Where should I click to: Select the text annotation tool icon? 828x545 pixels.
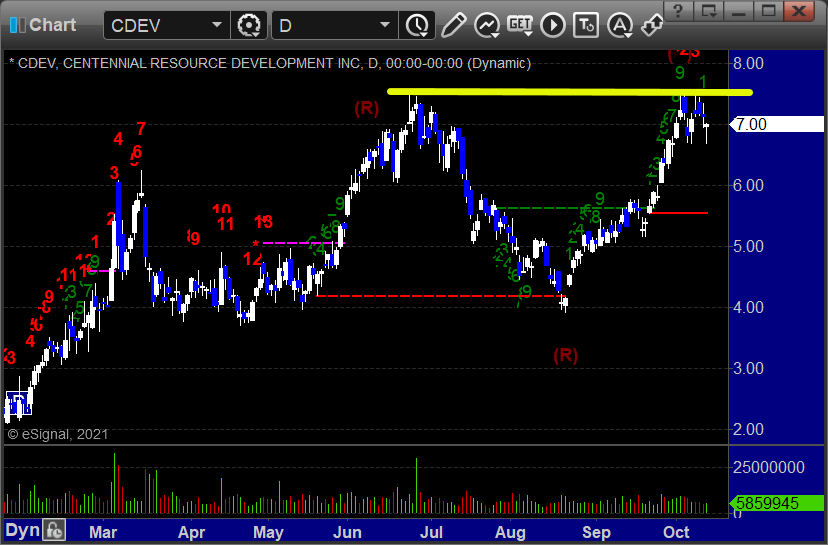(x=586, y=25)
